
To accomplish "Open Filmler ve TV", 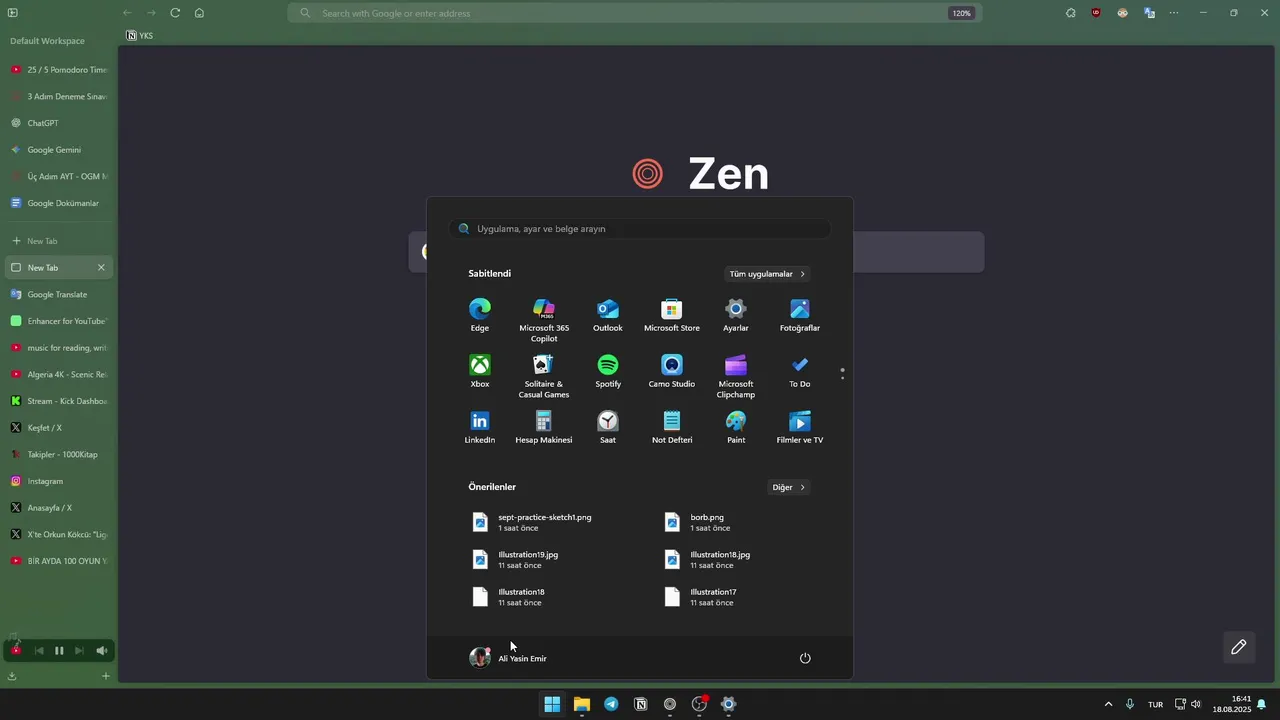I will point(800,427).
